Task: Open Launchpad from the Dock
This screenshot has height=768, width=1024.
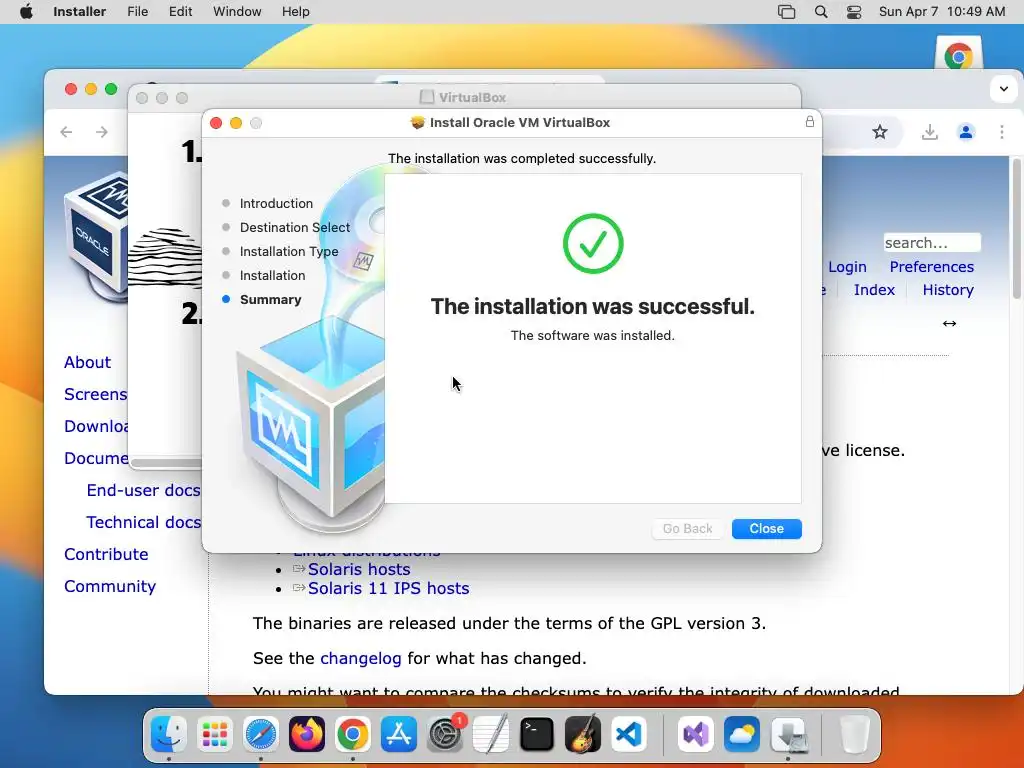Action: [215, 734]
